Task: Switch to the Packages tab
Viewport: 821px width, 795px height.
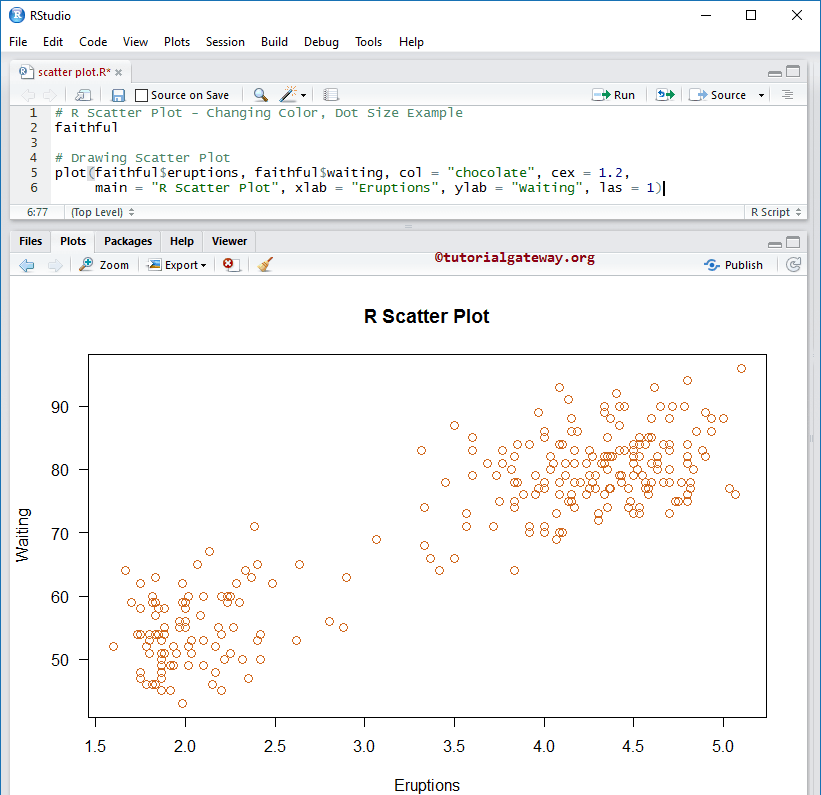Action: point(127,241)
